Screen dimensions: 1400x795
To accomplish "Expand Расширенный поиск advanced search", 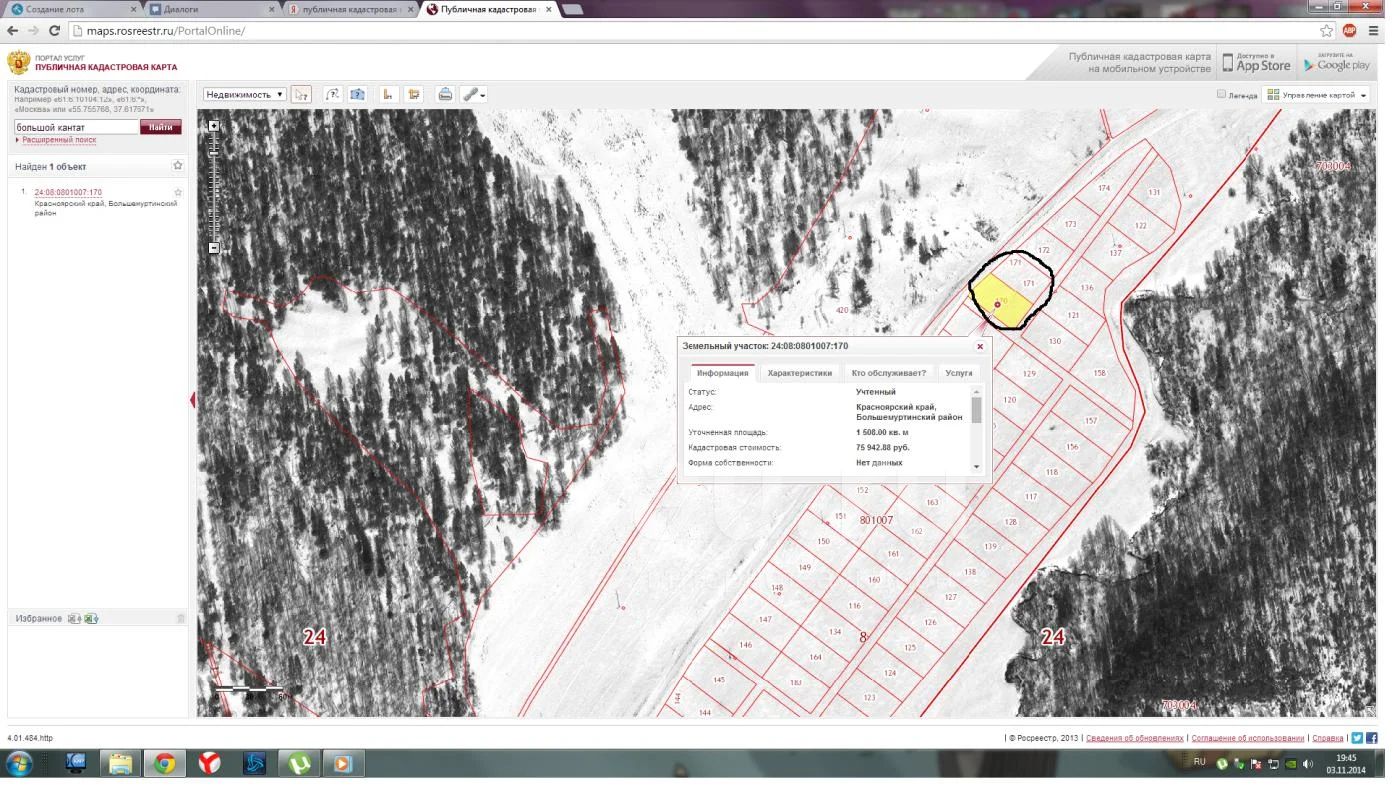I will tap(59, 140).
